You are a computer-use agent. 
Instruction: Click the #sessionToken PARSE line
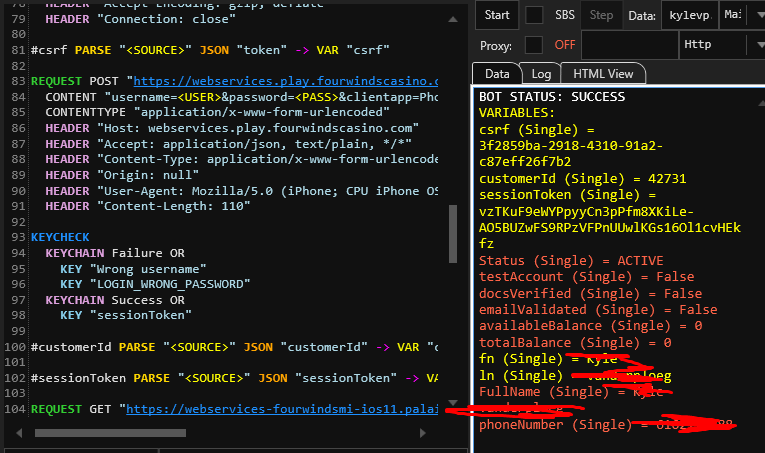[234, 378]
